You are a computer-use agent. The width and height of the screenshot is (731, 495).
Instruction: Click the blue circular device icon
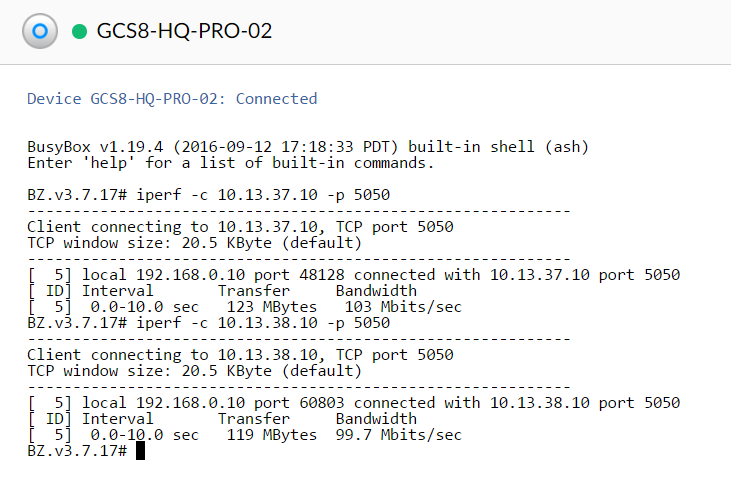click(x=39, y=31)
